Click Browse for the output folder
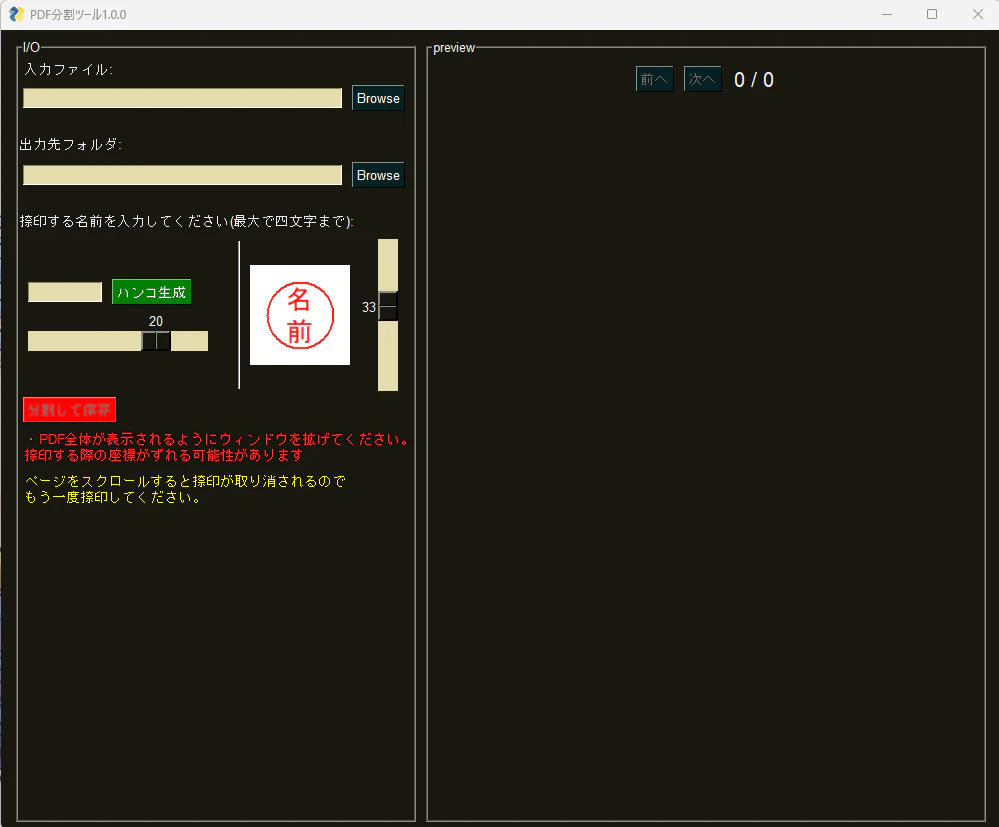This screenshot has width=999, height=827. [x=378, y=175]
